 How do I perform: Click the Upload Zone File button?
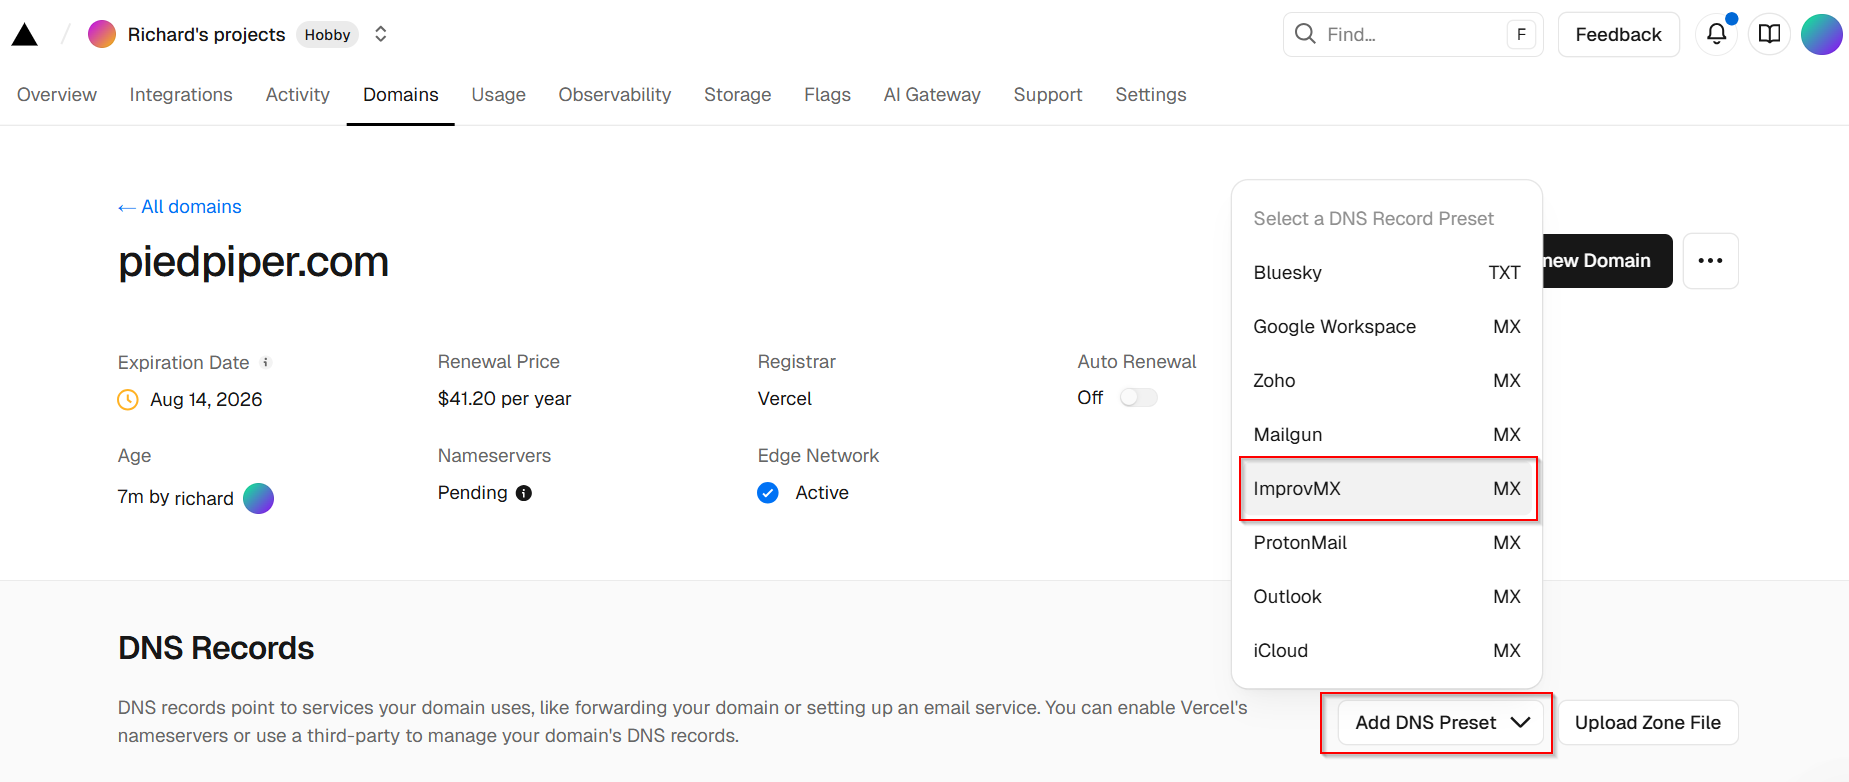point(1647,723)
